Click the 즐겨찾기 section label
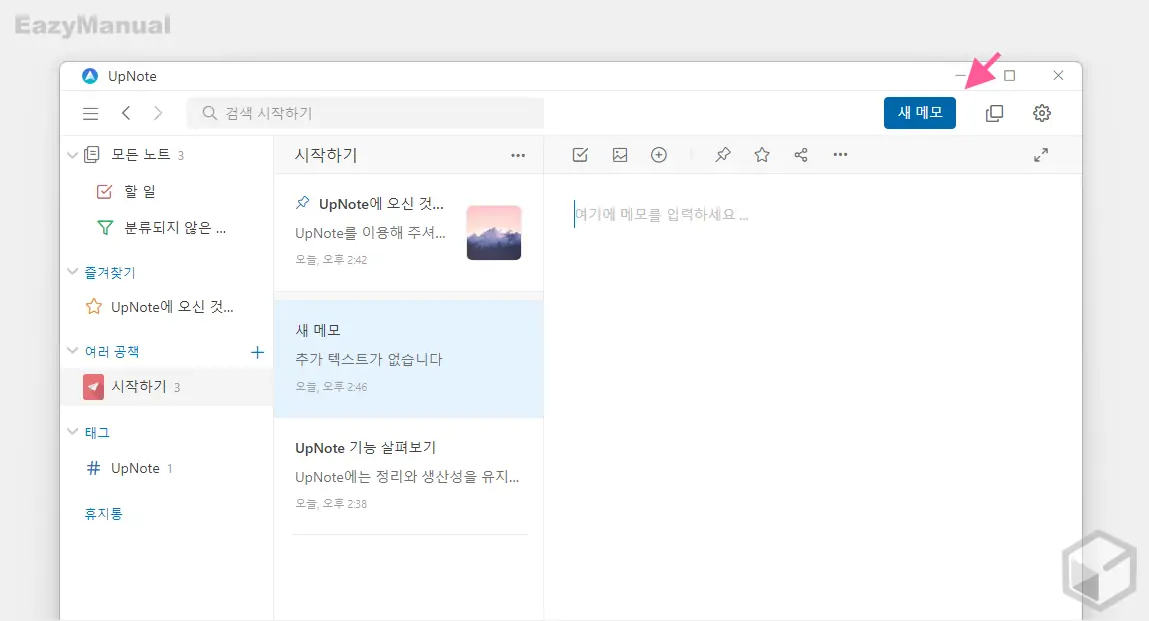 pos(110,272)
